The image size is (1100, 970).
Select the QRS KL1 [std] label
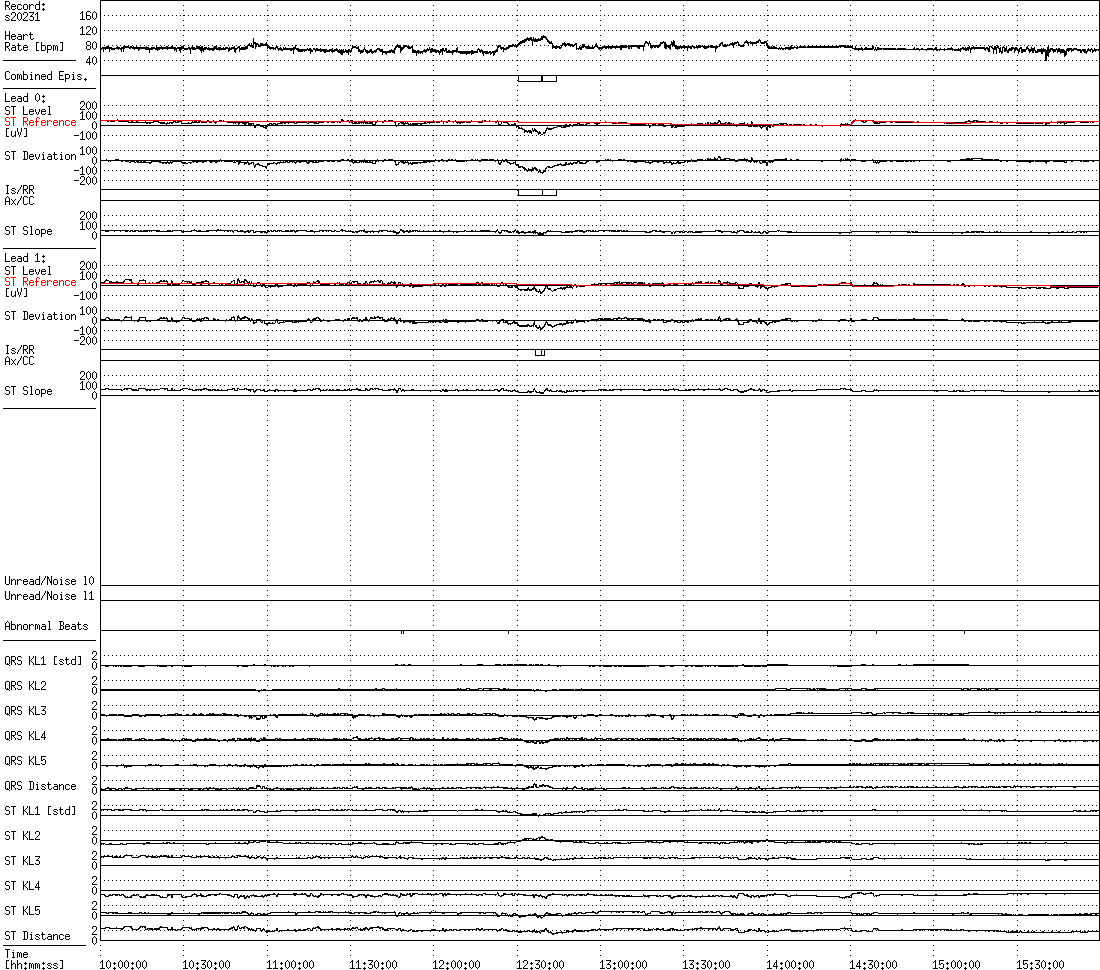(43, 661)
